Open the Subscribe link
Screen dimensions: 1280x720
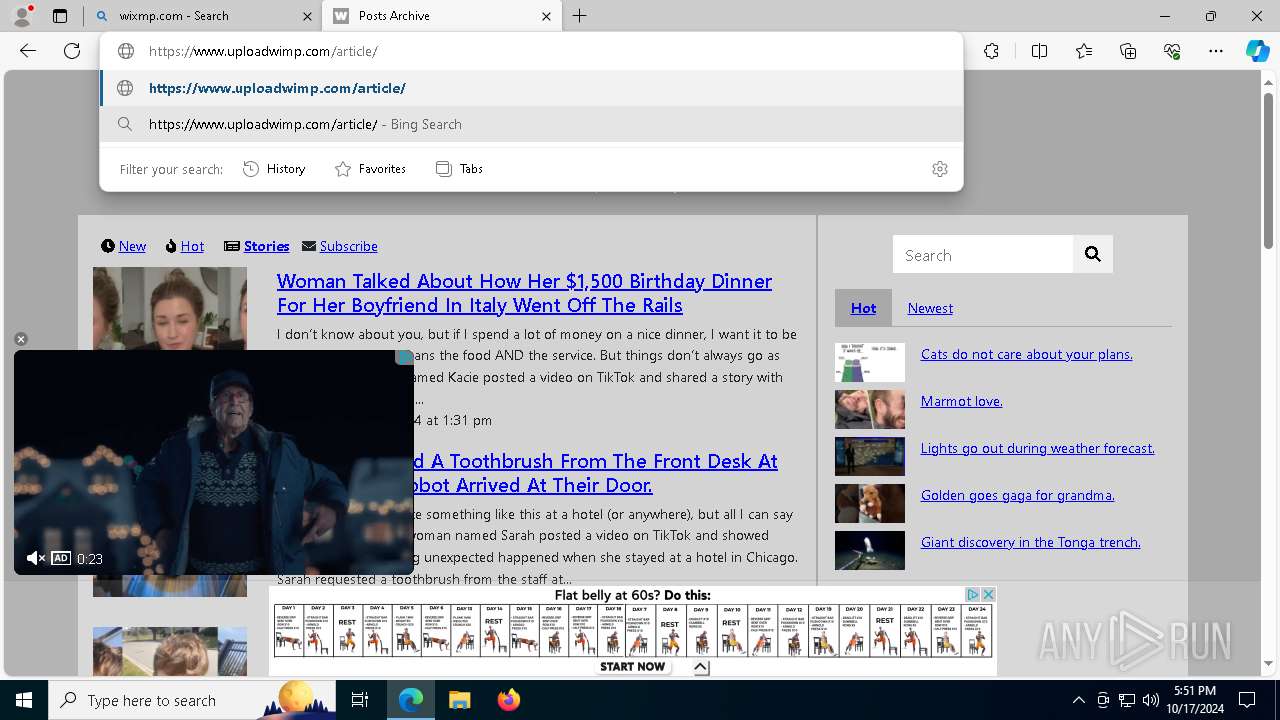(348, 246)
